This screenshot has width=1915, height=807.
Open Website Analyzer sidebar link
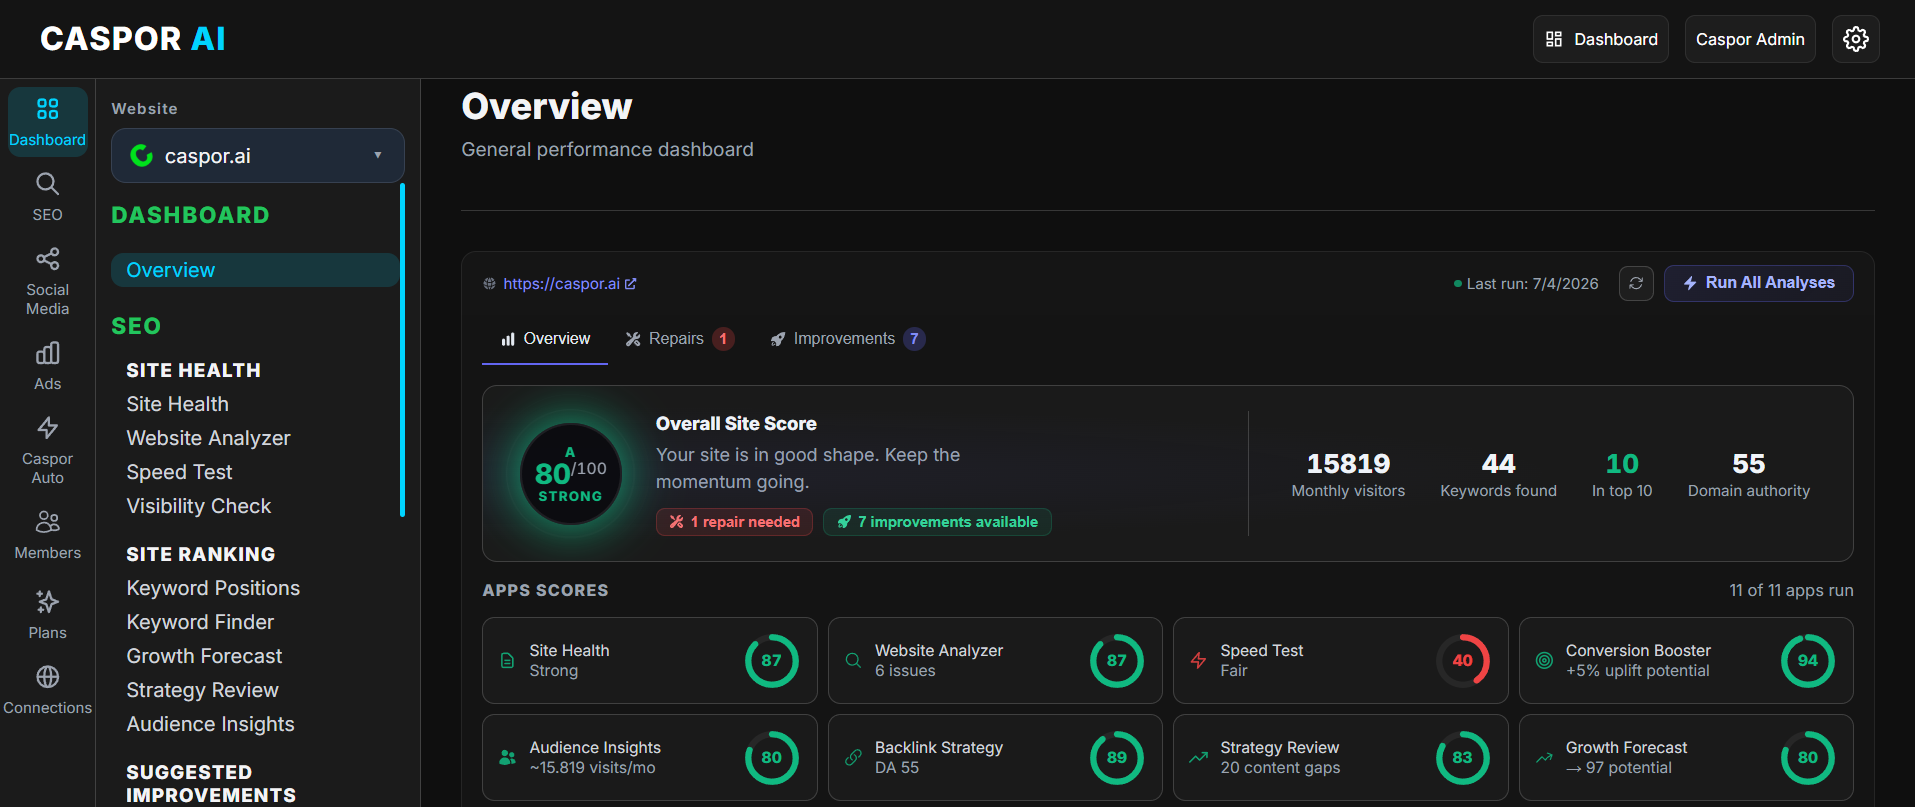point(208,438)
